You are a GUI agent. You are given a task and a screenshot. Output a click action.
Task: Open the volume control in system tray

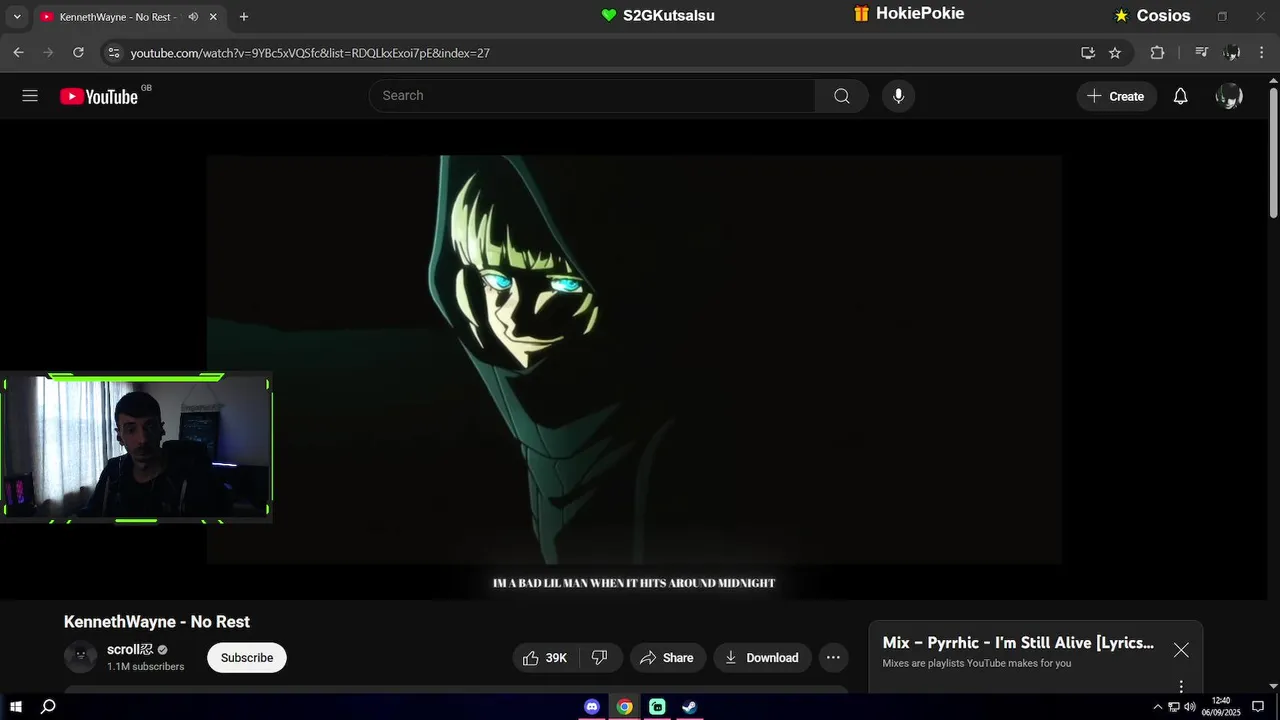(1190, 707)
